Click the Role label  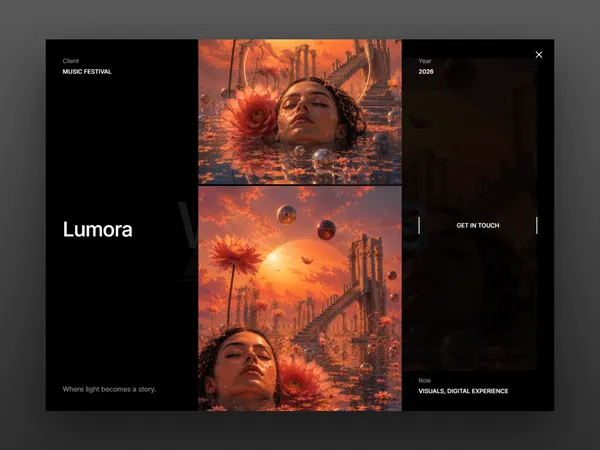tap(425, 380)
